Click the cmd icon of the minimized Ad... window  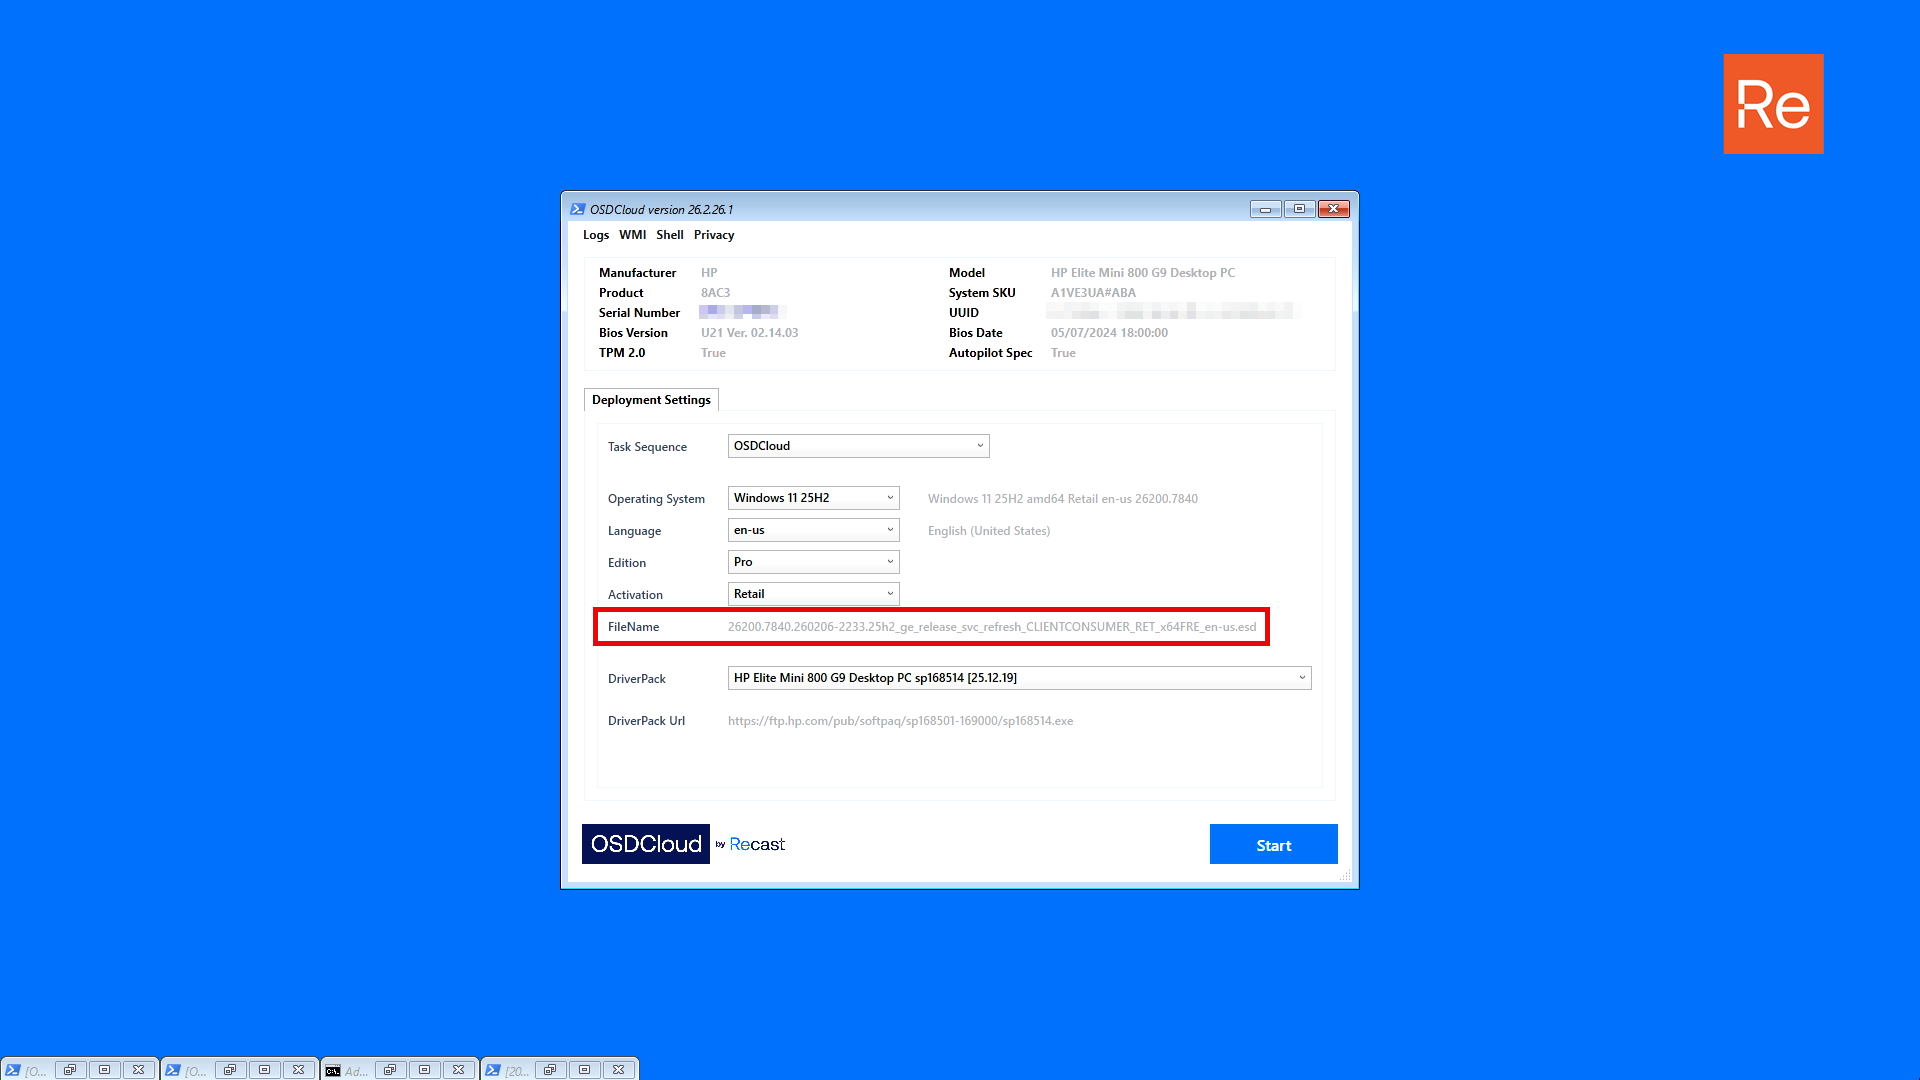[333, 1071]
